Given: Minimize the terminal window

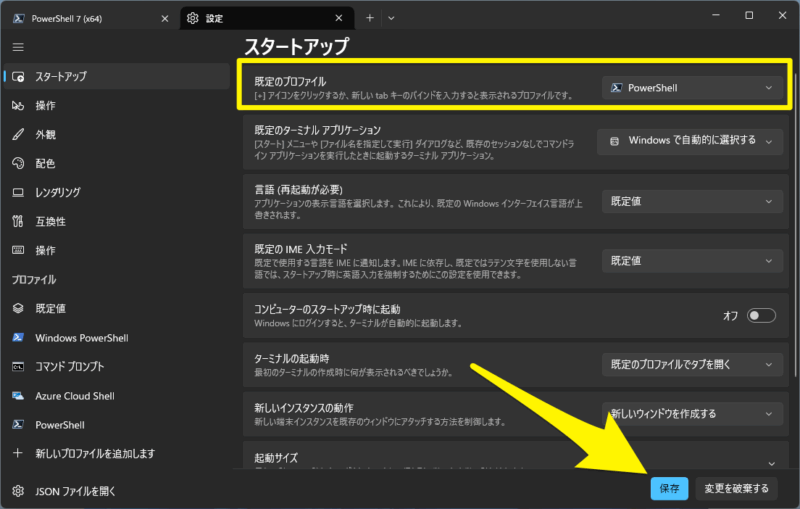Looking at the screenshot, I should click(716, 15).
